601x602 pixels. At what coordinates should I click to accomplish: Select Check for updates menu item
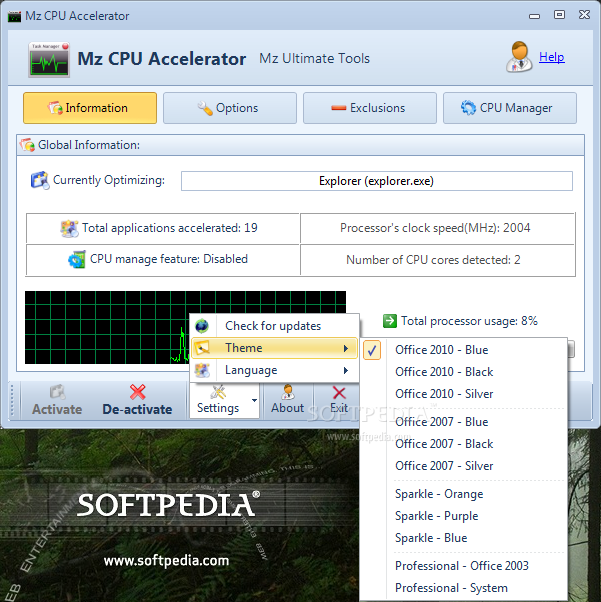pyautogui.click(x=274, y=326)
